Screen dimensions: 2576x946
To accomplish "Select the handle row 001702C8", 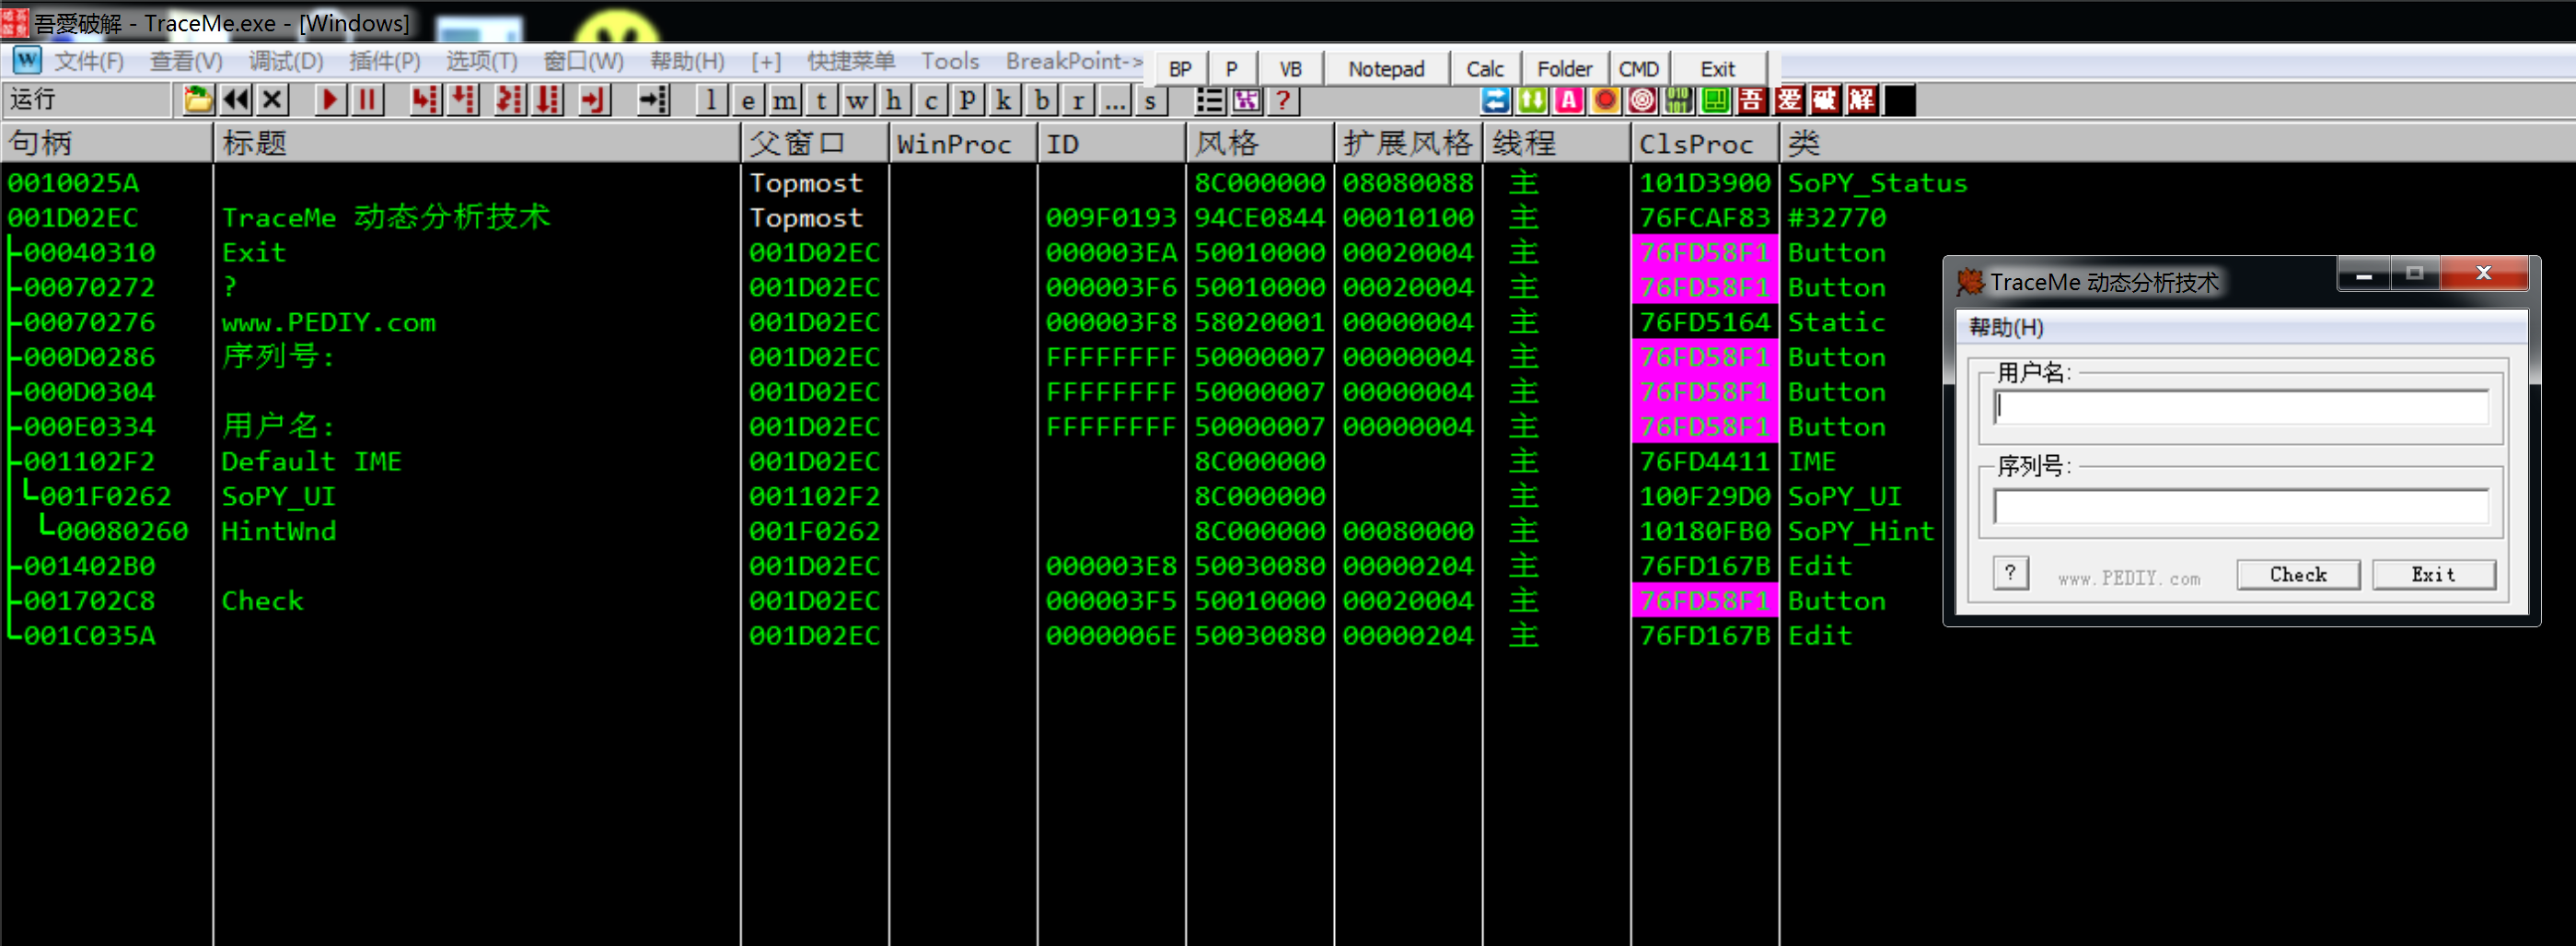I will pyautogui.click(x=90, y=601).
